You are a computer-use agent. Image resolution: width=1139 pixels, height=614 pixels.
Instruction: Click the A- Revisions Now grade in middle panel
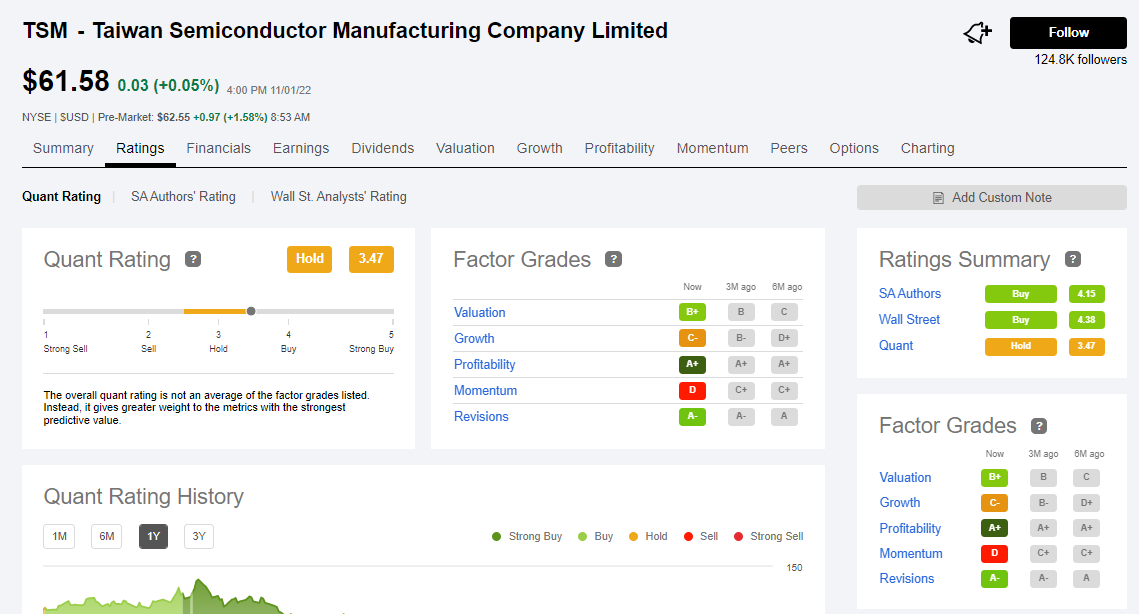coord(692,417)
